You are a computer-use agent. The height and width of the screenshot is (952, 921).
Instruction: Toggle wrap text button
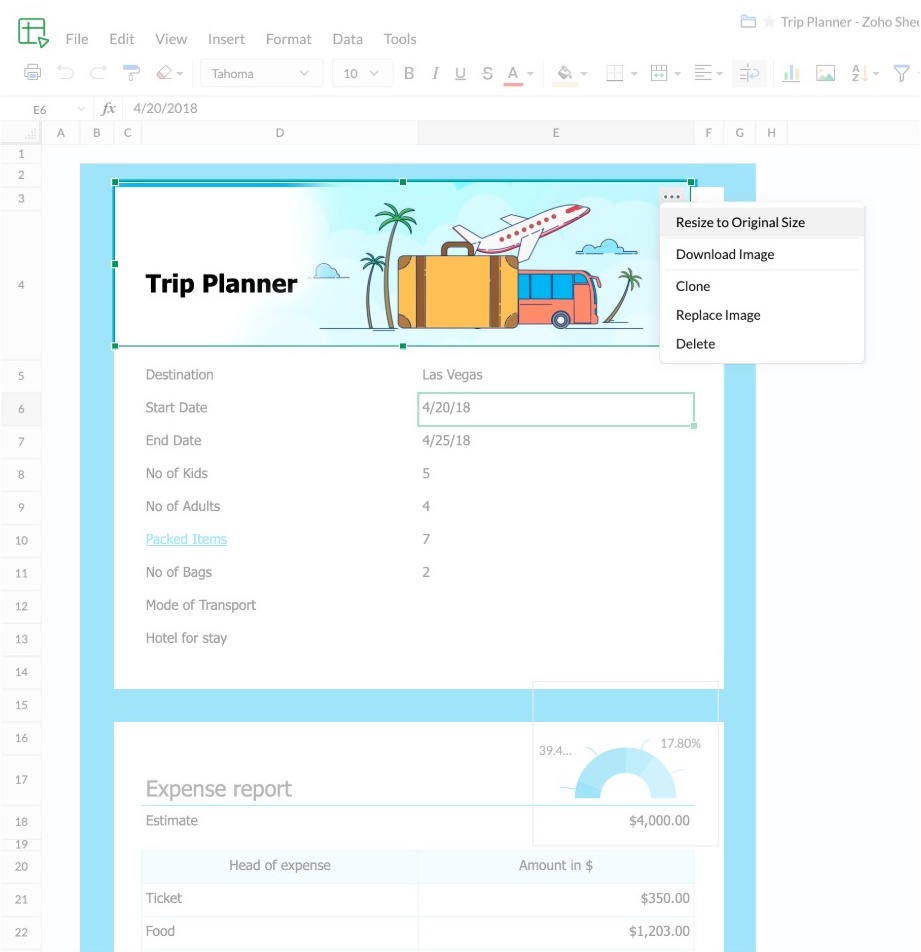coord(748,73)
